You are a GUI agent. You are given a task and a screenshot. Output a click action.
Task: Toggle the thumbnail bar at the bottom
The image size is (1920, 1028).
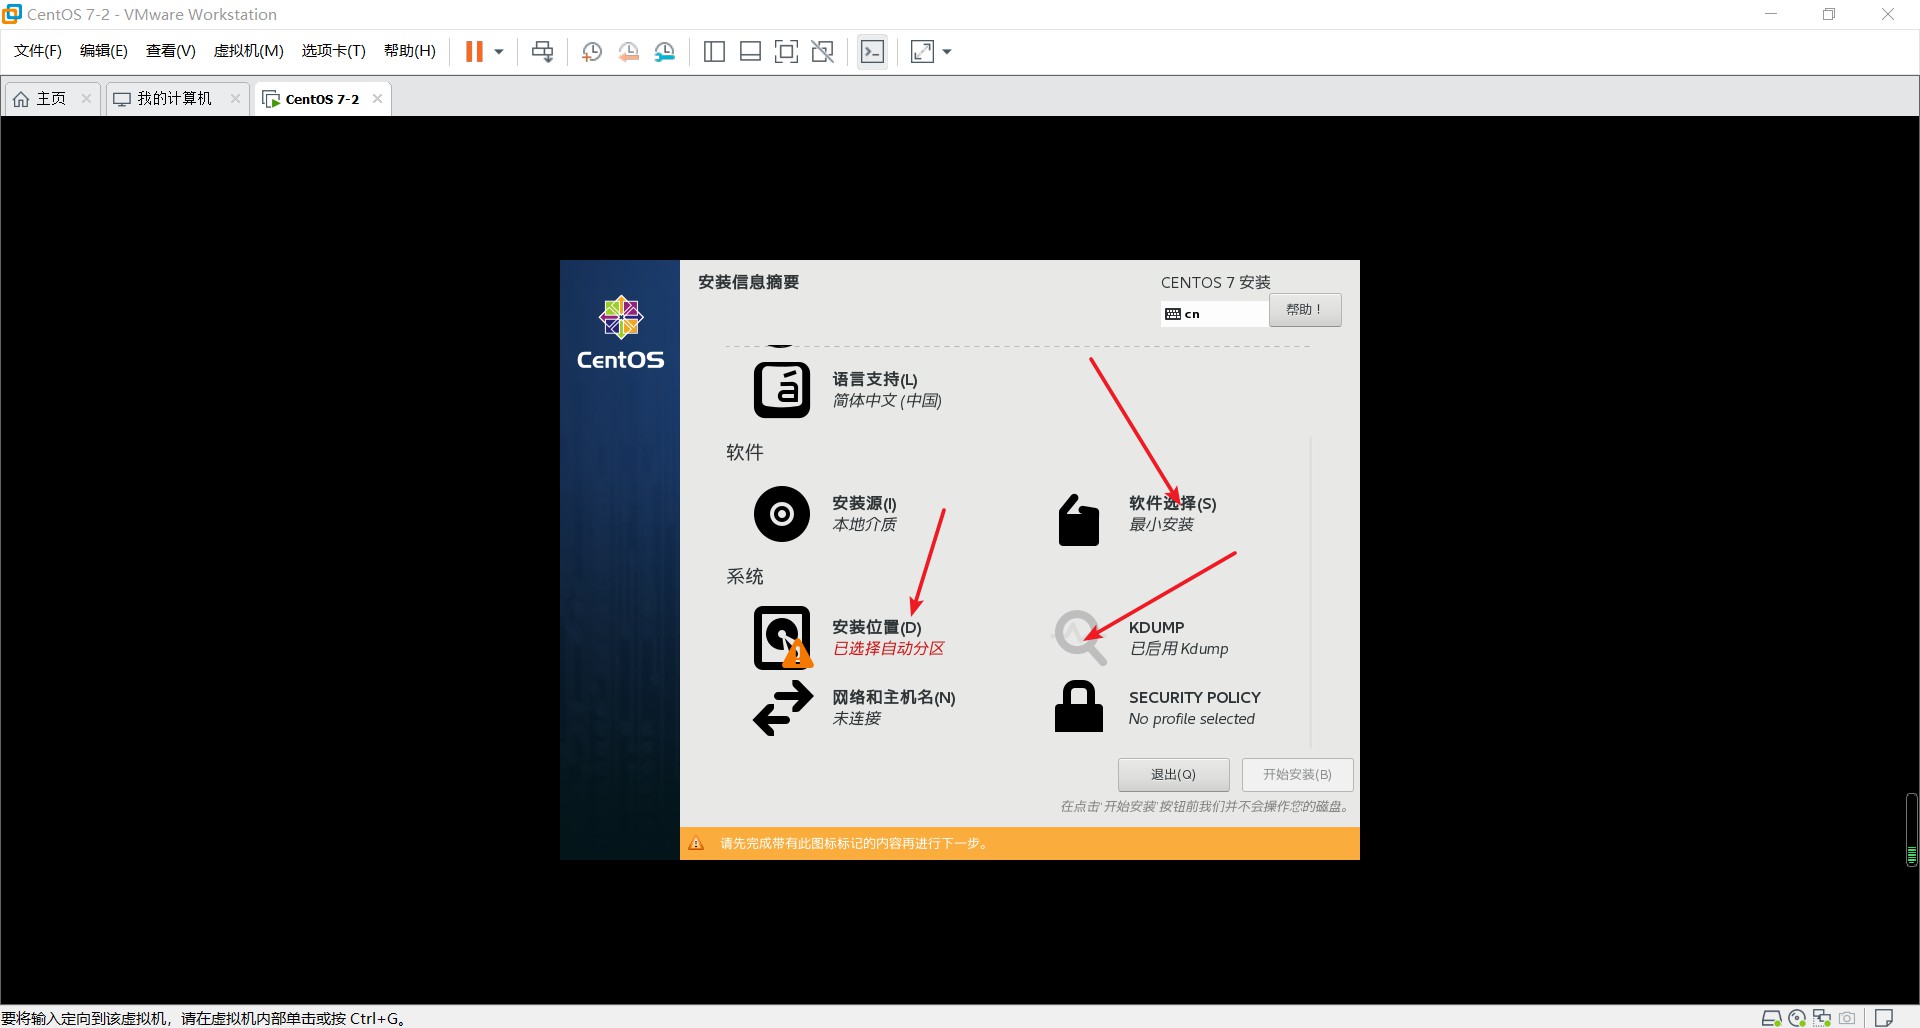click(x=750, y=52)
